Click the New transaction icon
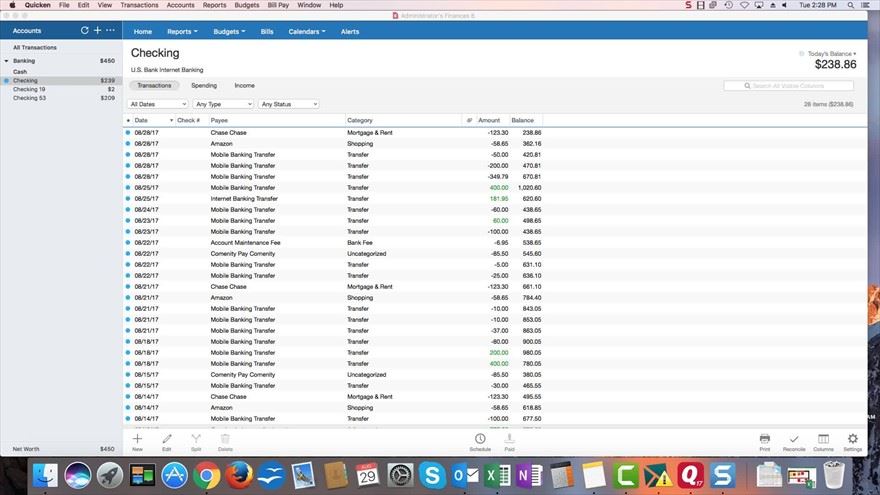This screenshot has height=495, width=880. tap(137, 439)
